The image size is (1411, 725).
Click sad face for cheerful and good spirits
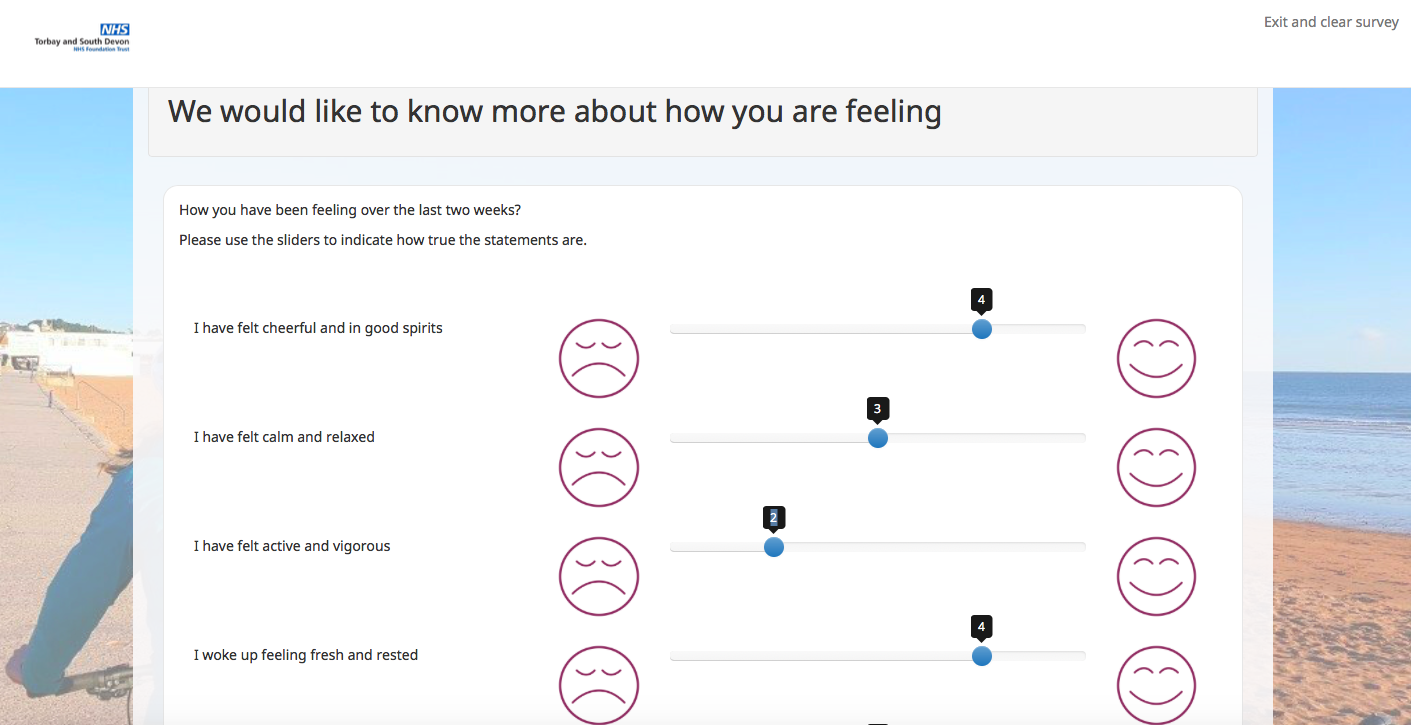point(598,358)
